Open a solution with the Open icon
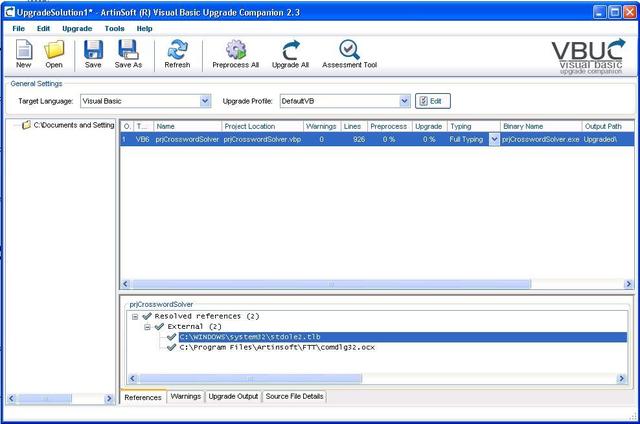Image resolution: width=640 pixels, height=424 pixels. pos(54,54)
